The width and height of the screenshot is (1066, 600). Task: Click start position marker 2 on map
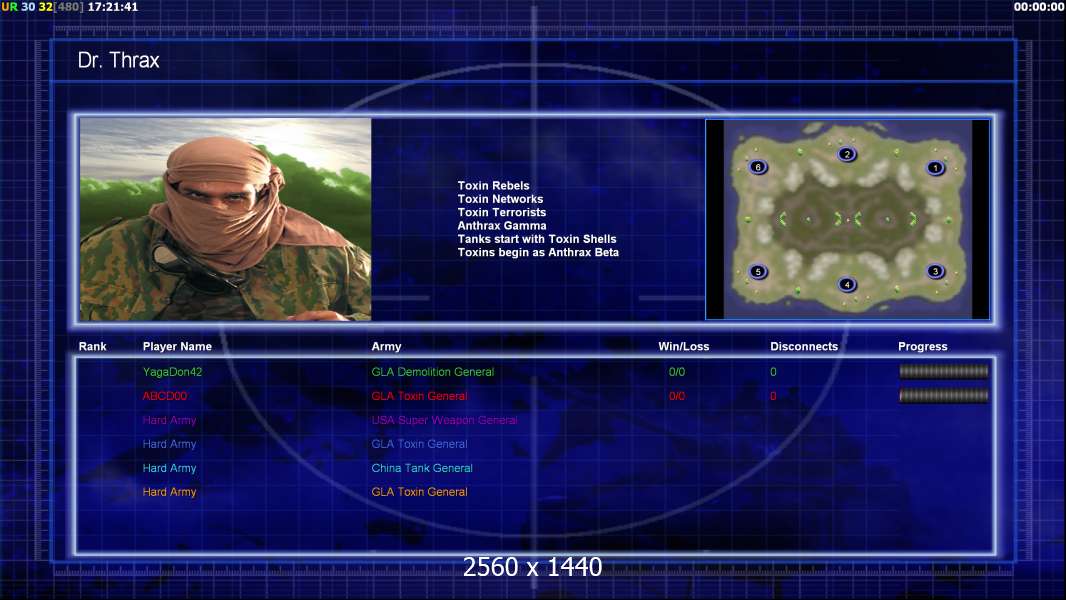pyautogui.click(x=846, y=154)
